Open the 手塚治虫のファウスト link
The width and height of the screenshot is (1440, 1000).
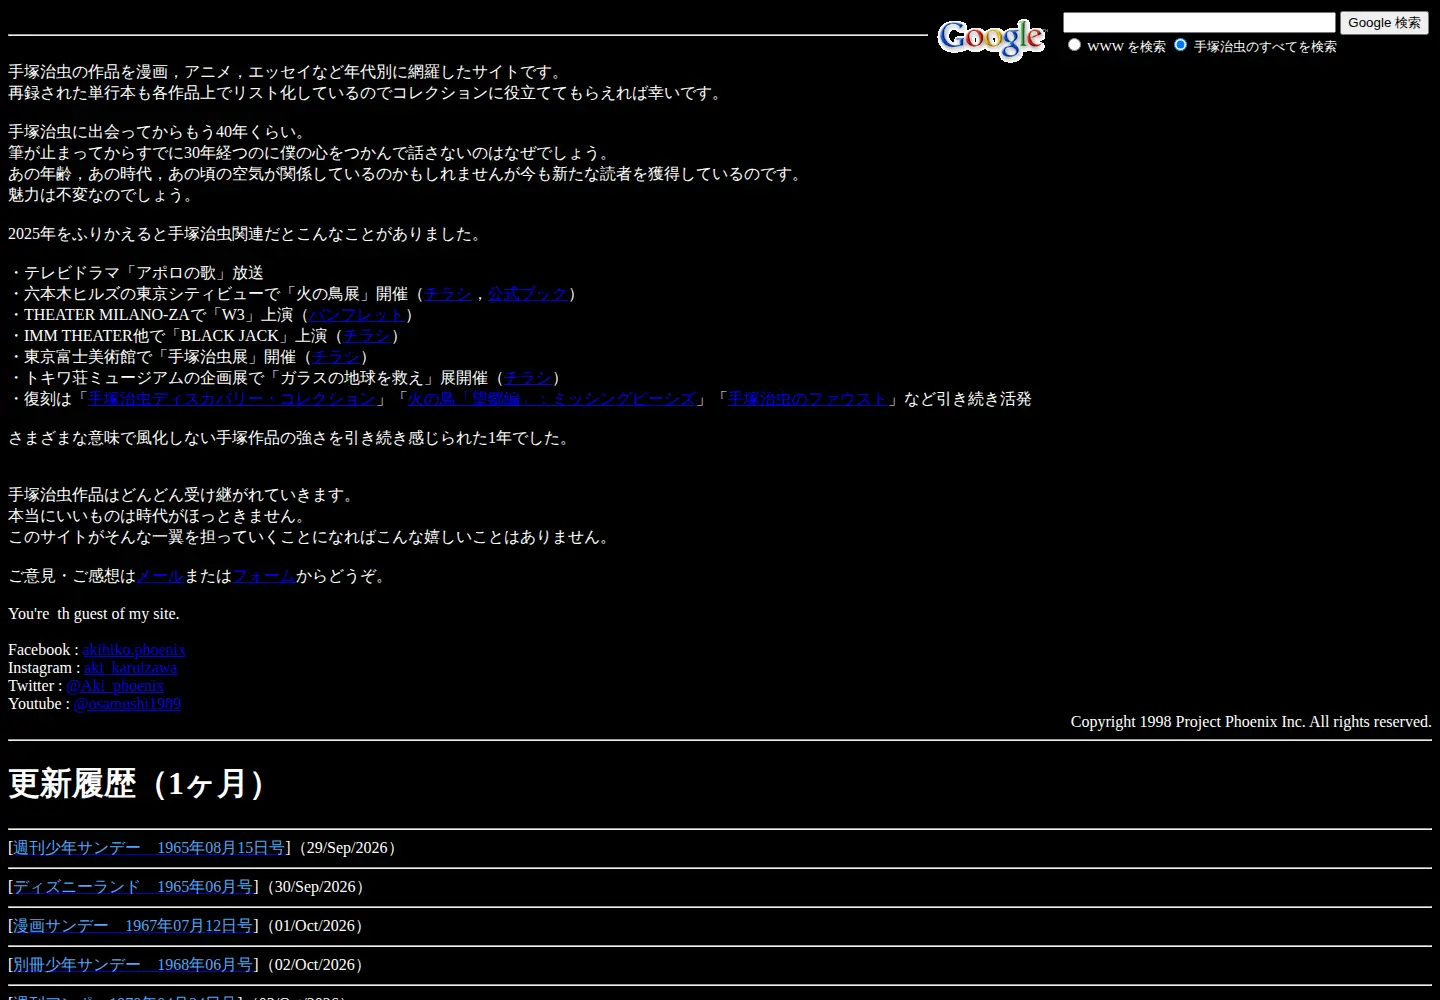click(807, 399)
